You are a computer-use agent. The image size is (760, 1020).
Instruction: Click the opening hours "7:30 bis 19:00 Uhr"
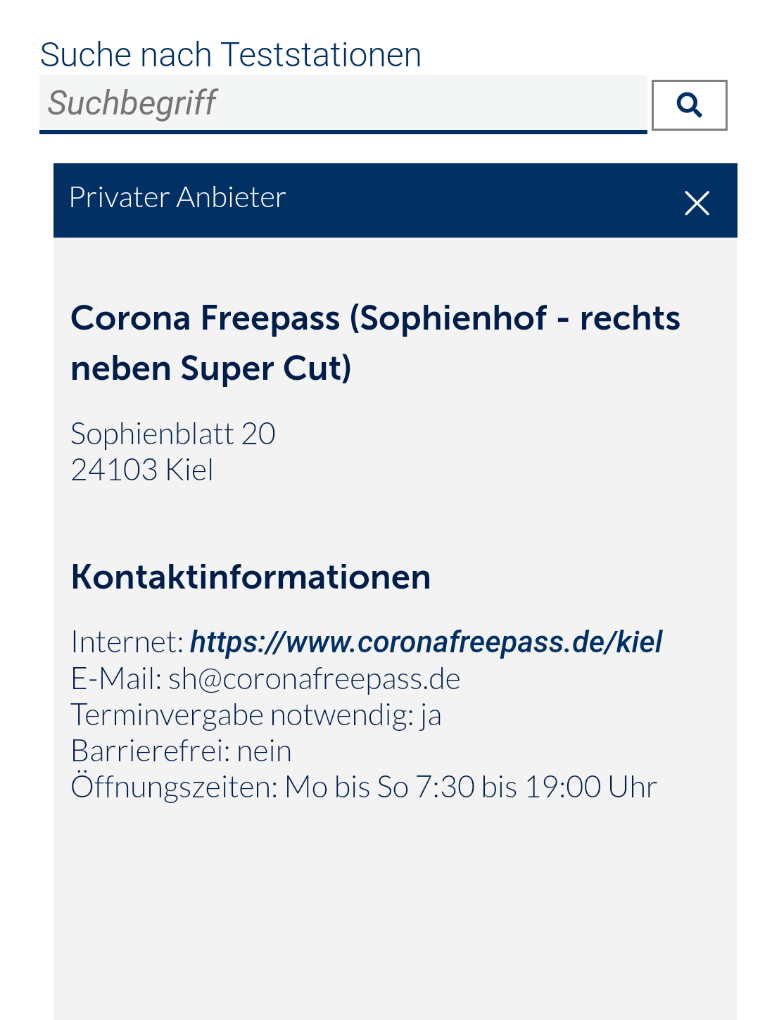tap(536, 787)
